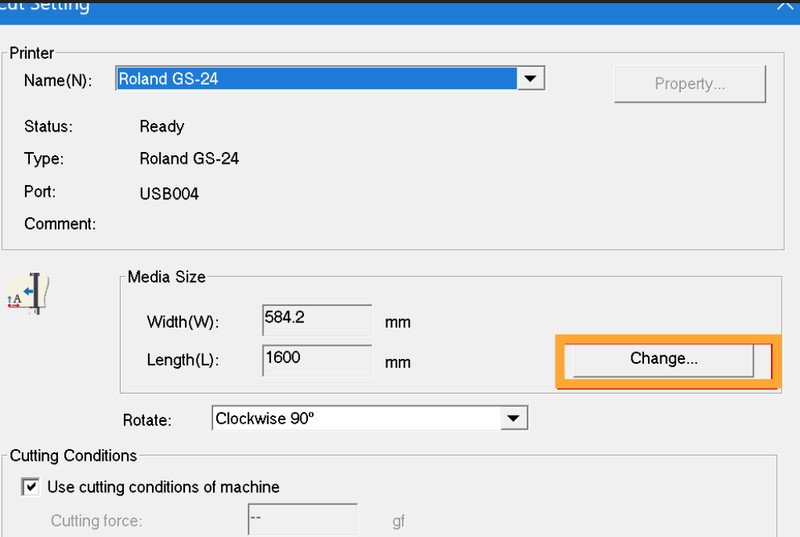Click the Type: label

click(x=44, y=159)
